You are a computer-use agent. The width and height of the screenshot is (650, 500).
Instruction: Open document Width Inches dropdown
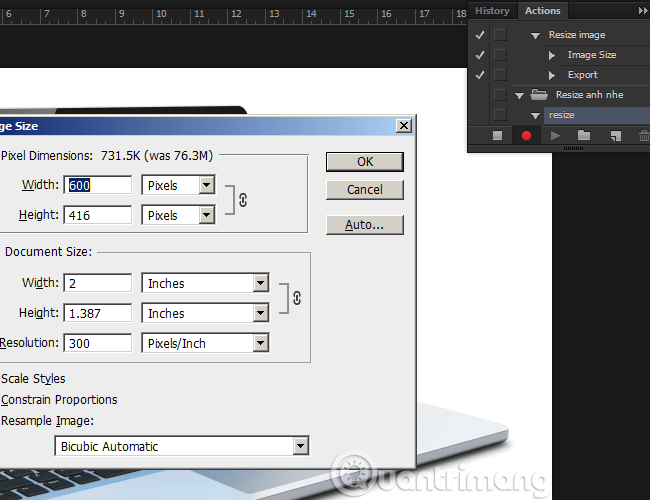click(x=260, y=283)
